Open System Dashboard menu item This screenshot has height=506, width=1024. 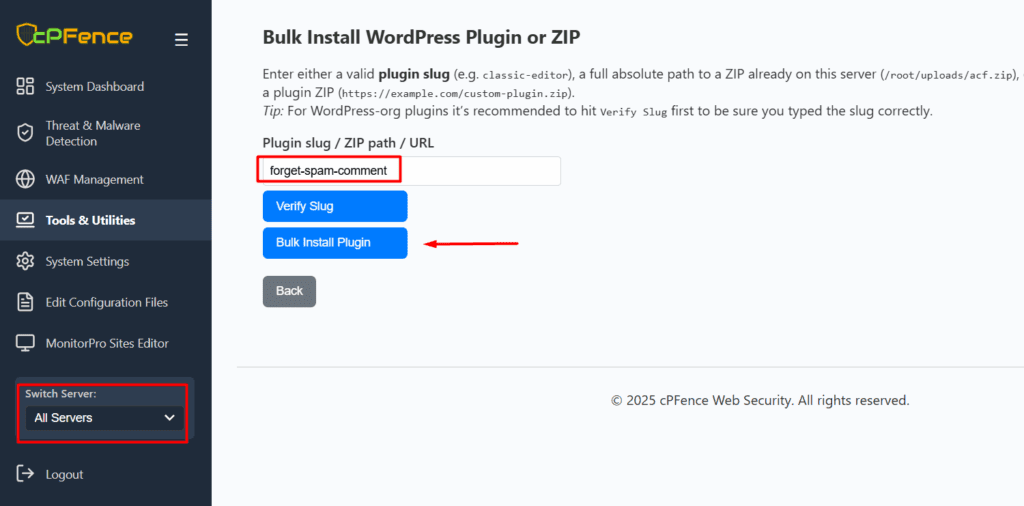tap(94, 87)
